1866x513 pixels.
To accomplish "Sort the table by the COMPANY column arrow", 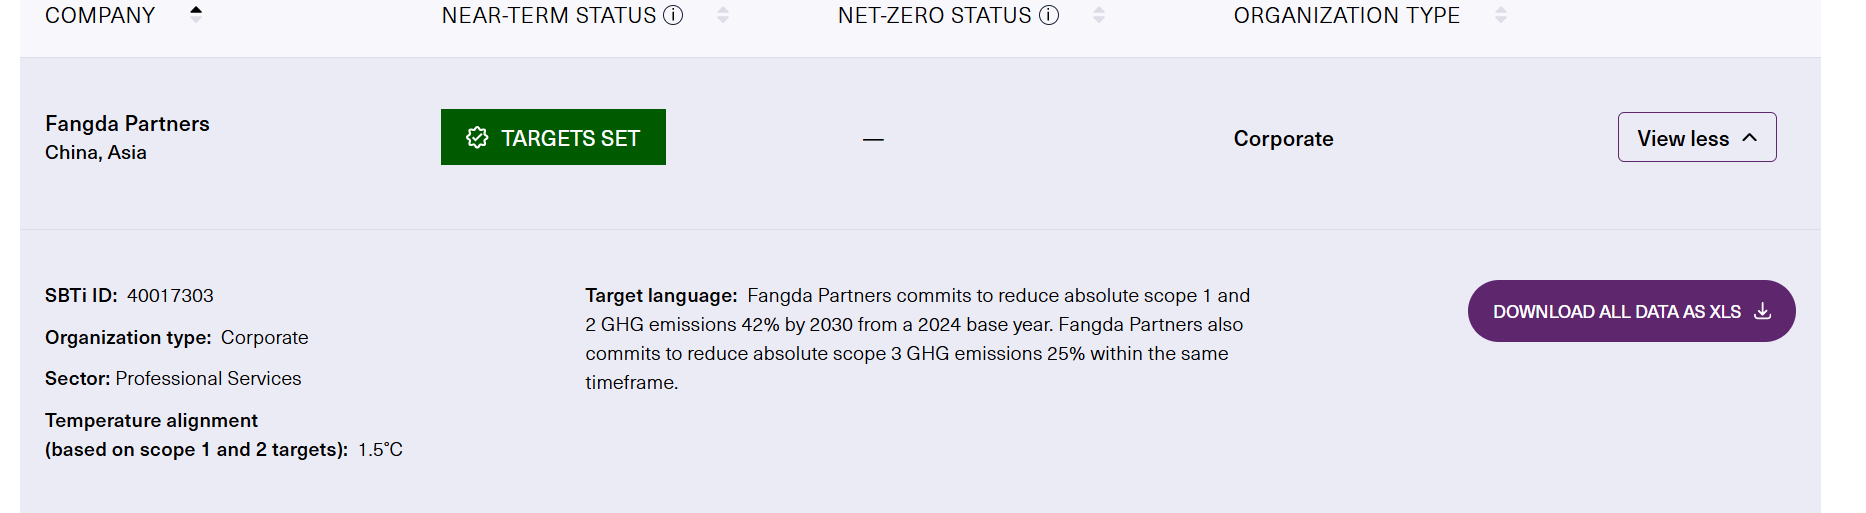I will point(196,14).
